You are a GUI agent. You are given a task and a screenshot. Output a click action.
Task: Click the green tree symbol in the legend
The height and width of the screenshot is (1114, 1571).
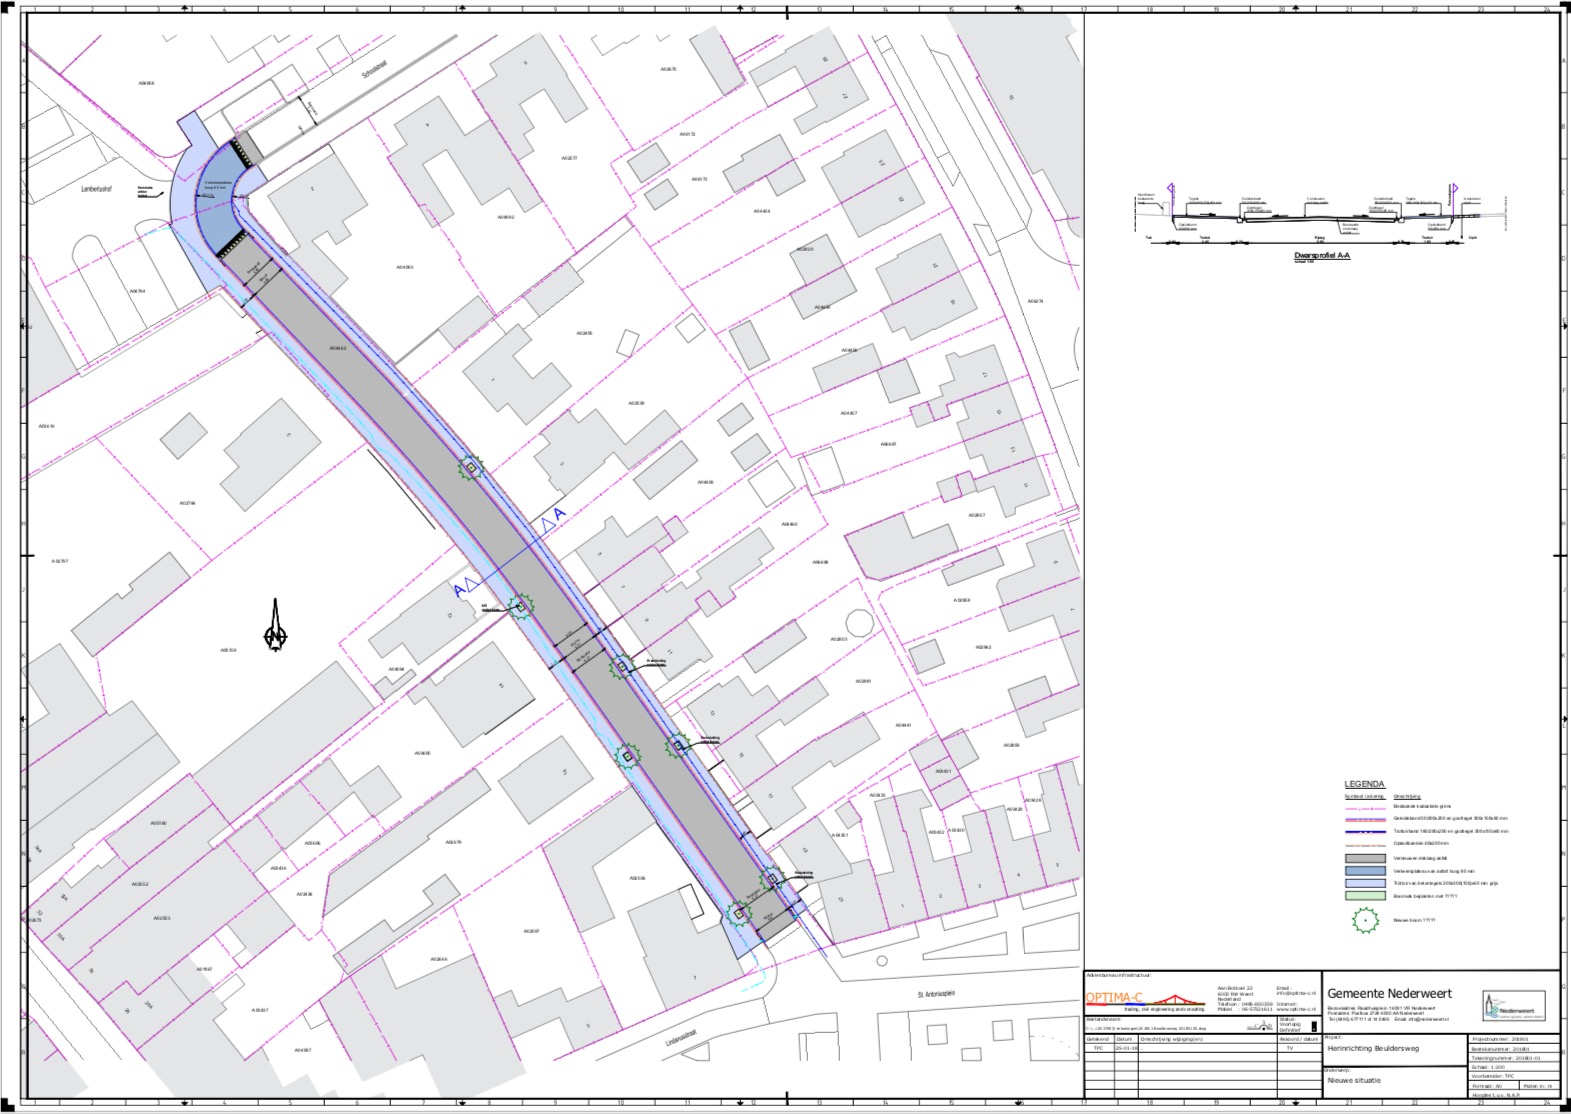[x=1364, y=921]
